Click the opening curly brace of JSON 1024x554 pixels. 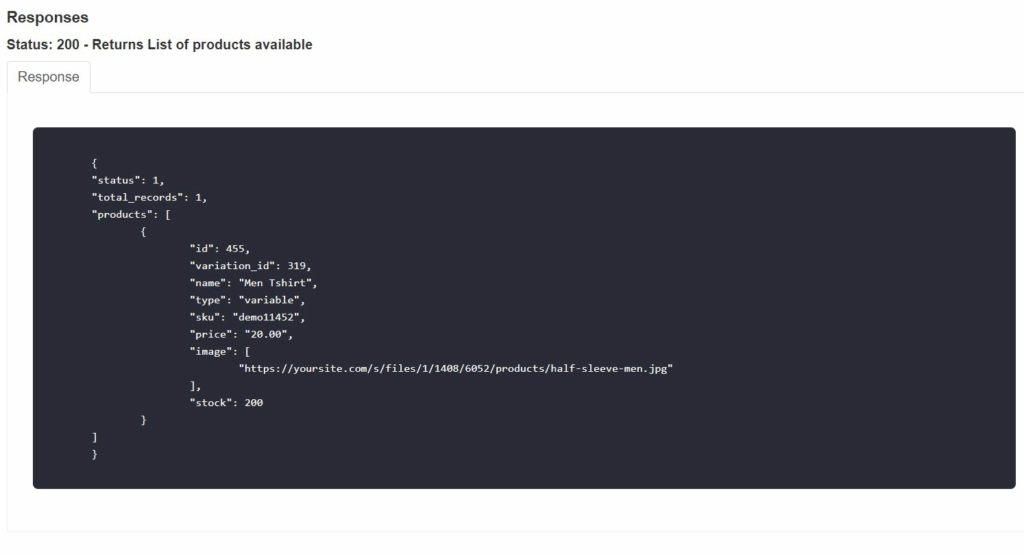pos(94,163)
